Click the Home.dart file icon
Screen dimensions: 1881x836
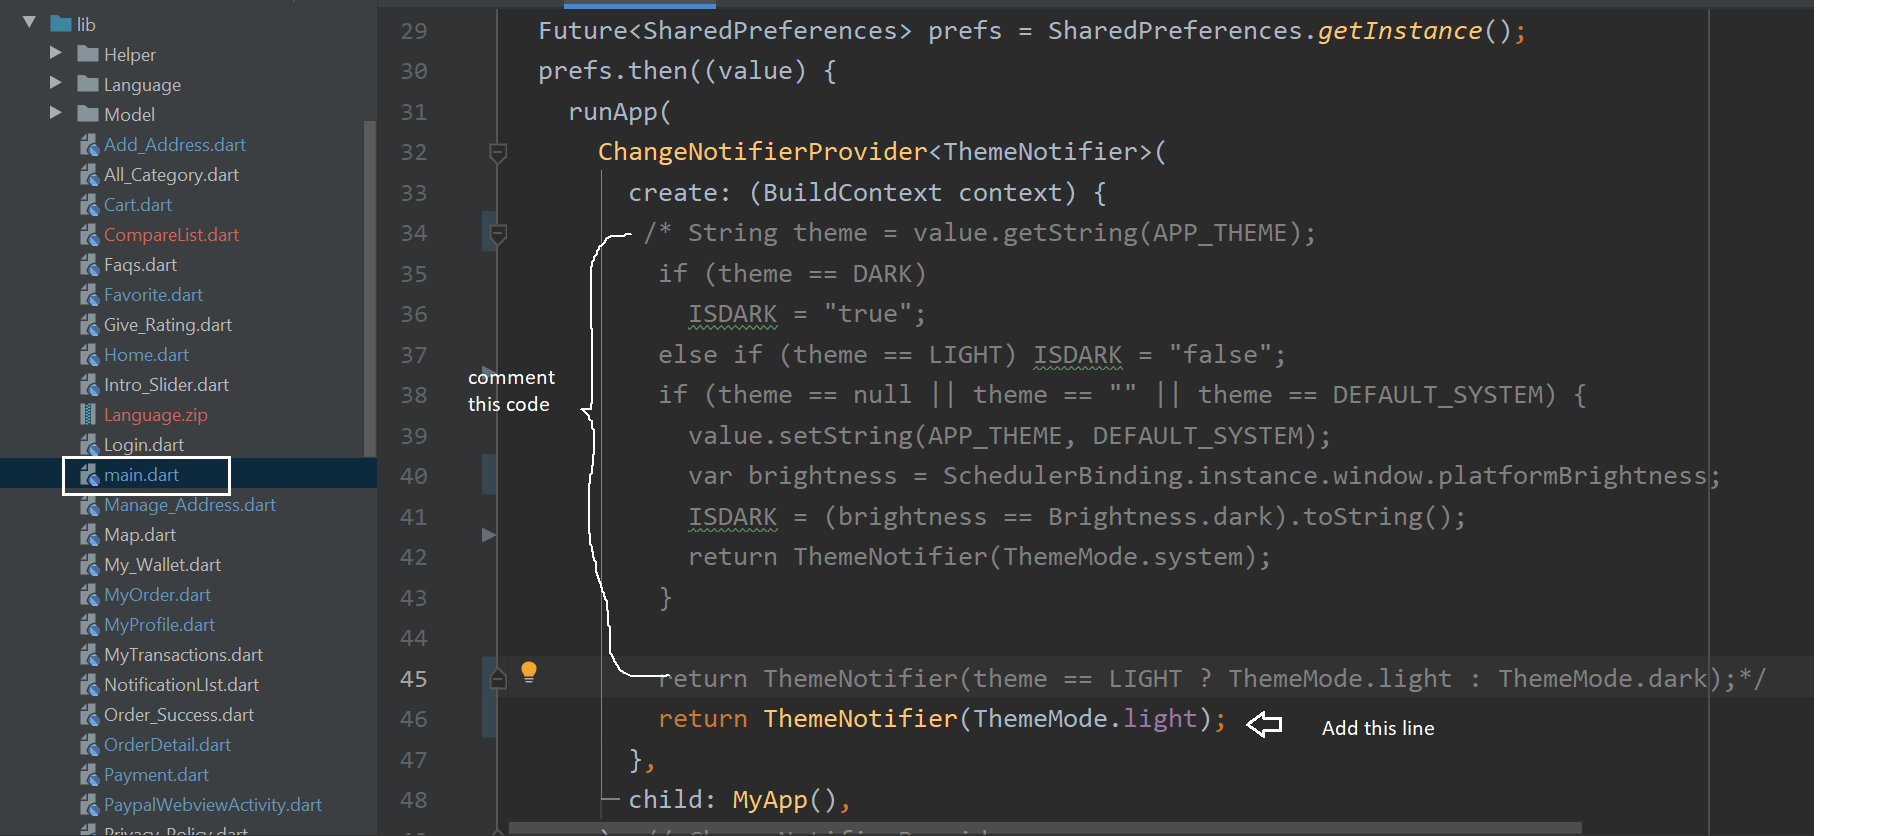(90, 355)
